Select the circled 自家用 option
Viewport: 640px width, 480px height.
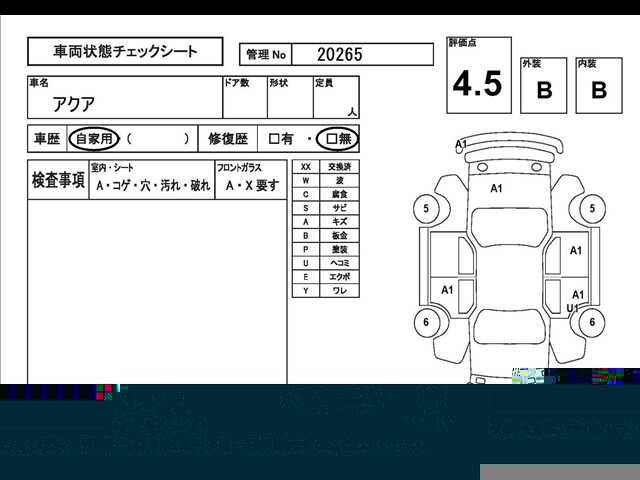coord(95,139)
